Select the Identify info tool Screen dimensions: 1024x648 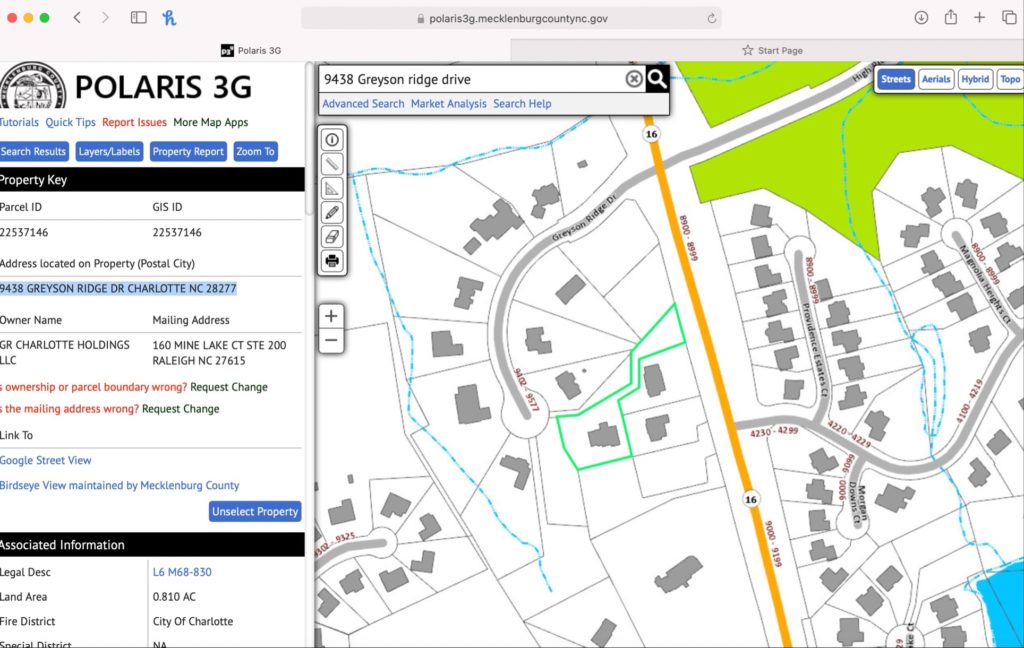click(332, 140)
